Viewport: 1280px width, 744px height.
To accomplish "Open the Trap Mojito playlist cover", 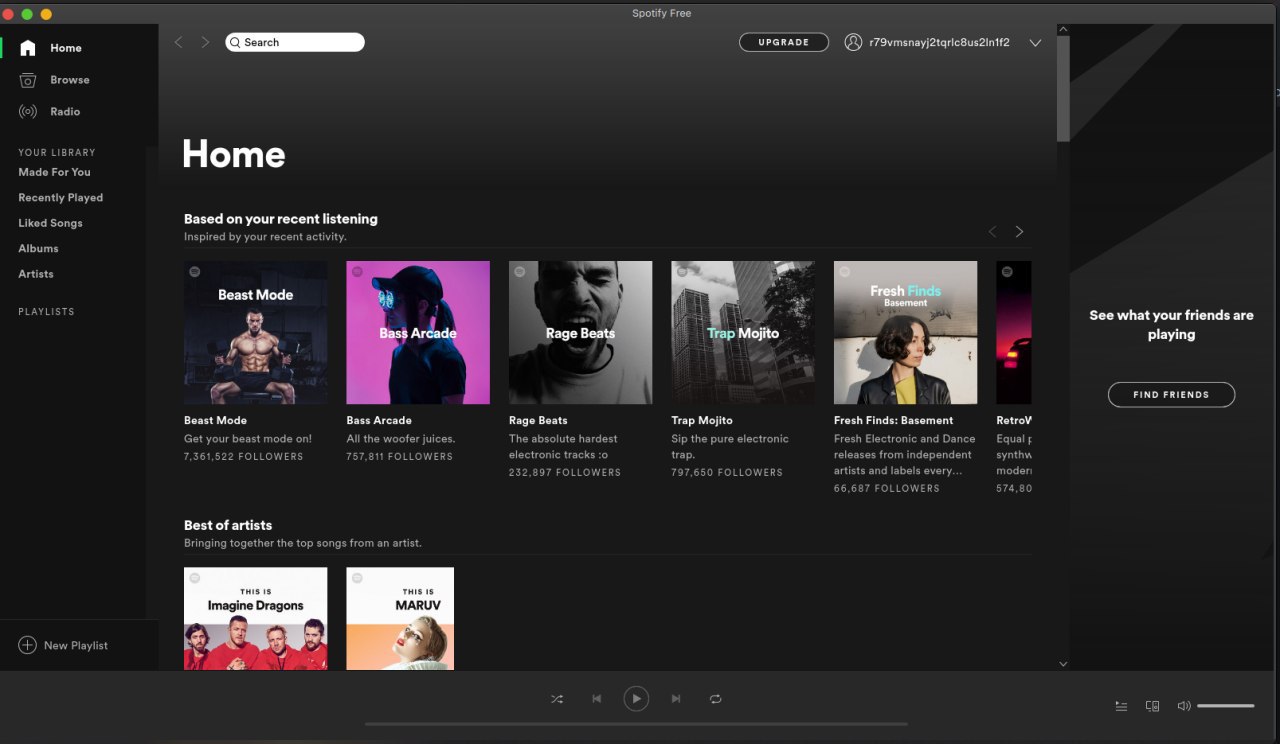I will (x=743, y=333).
